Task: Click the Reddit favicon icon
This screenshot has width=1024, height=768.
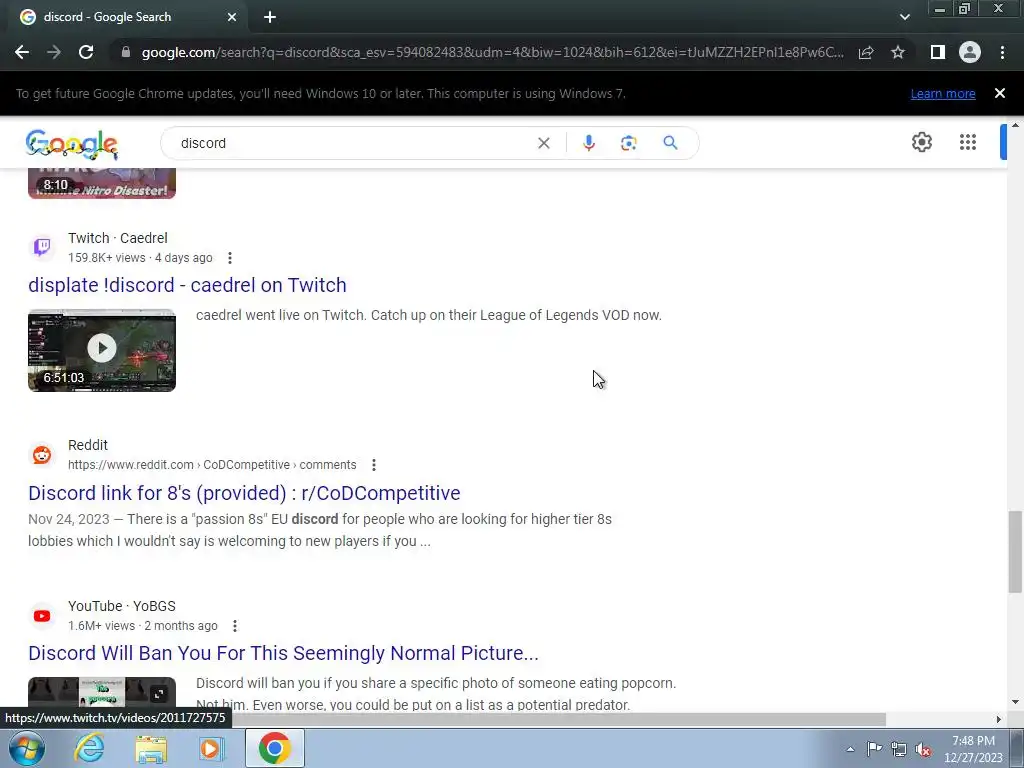Action: tap(42, 455)
